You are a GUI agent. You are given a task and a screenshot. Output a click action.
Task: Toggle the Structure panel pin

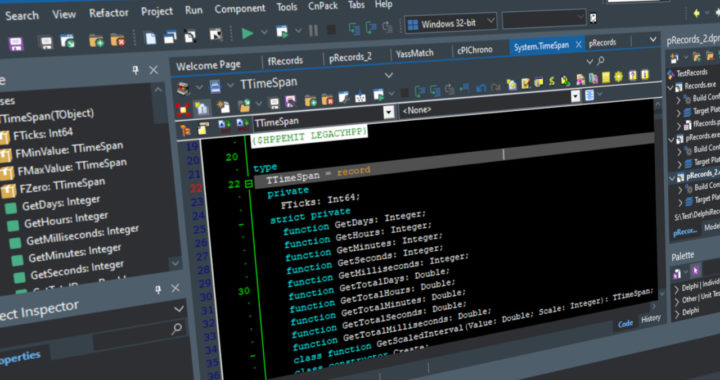coord(135,70)
